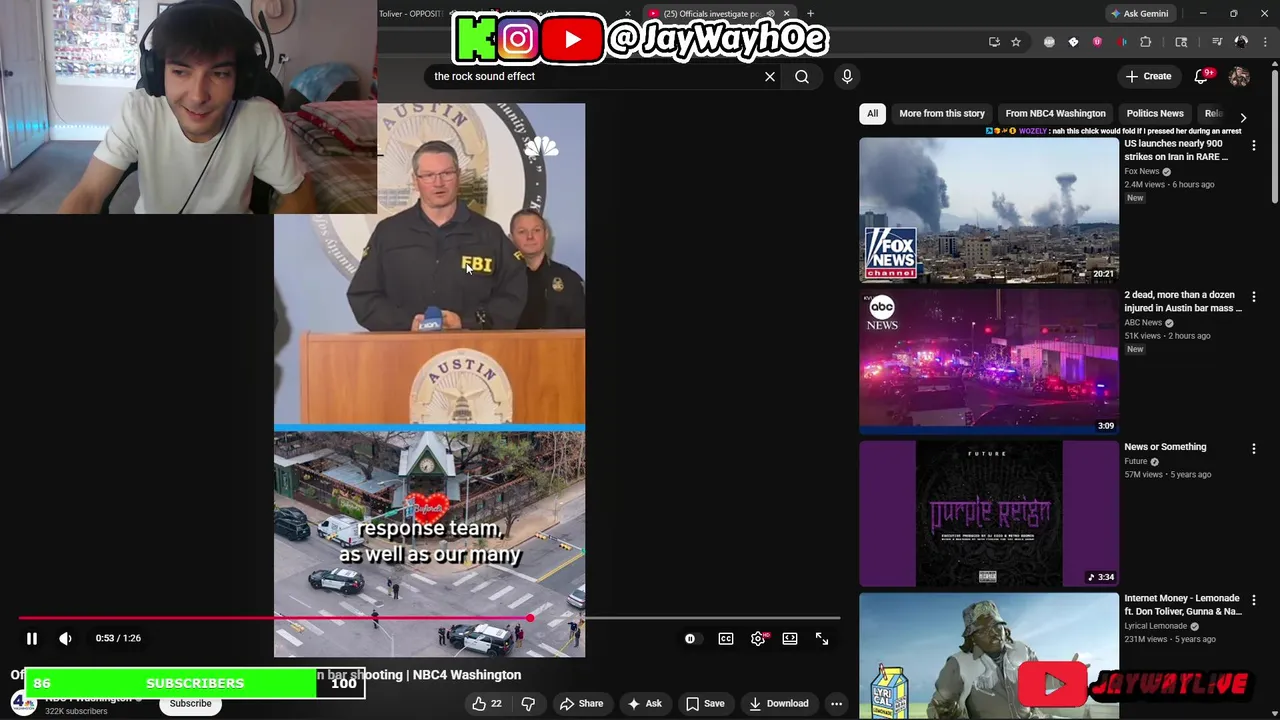
Task: Open YouTube account avatar menu
Action: (1239, 76)
